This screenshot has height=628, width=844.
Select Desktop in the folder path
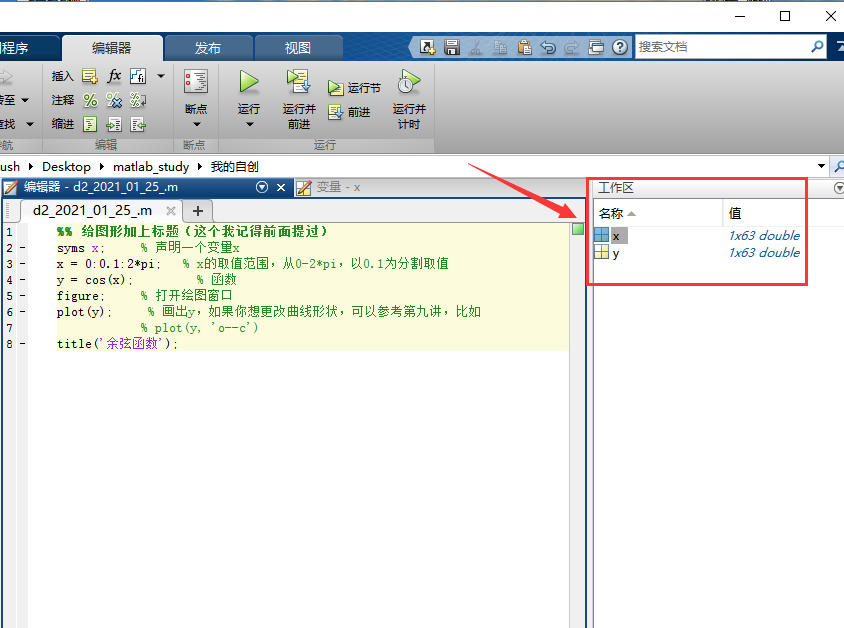(x=66, y=167)
